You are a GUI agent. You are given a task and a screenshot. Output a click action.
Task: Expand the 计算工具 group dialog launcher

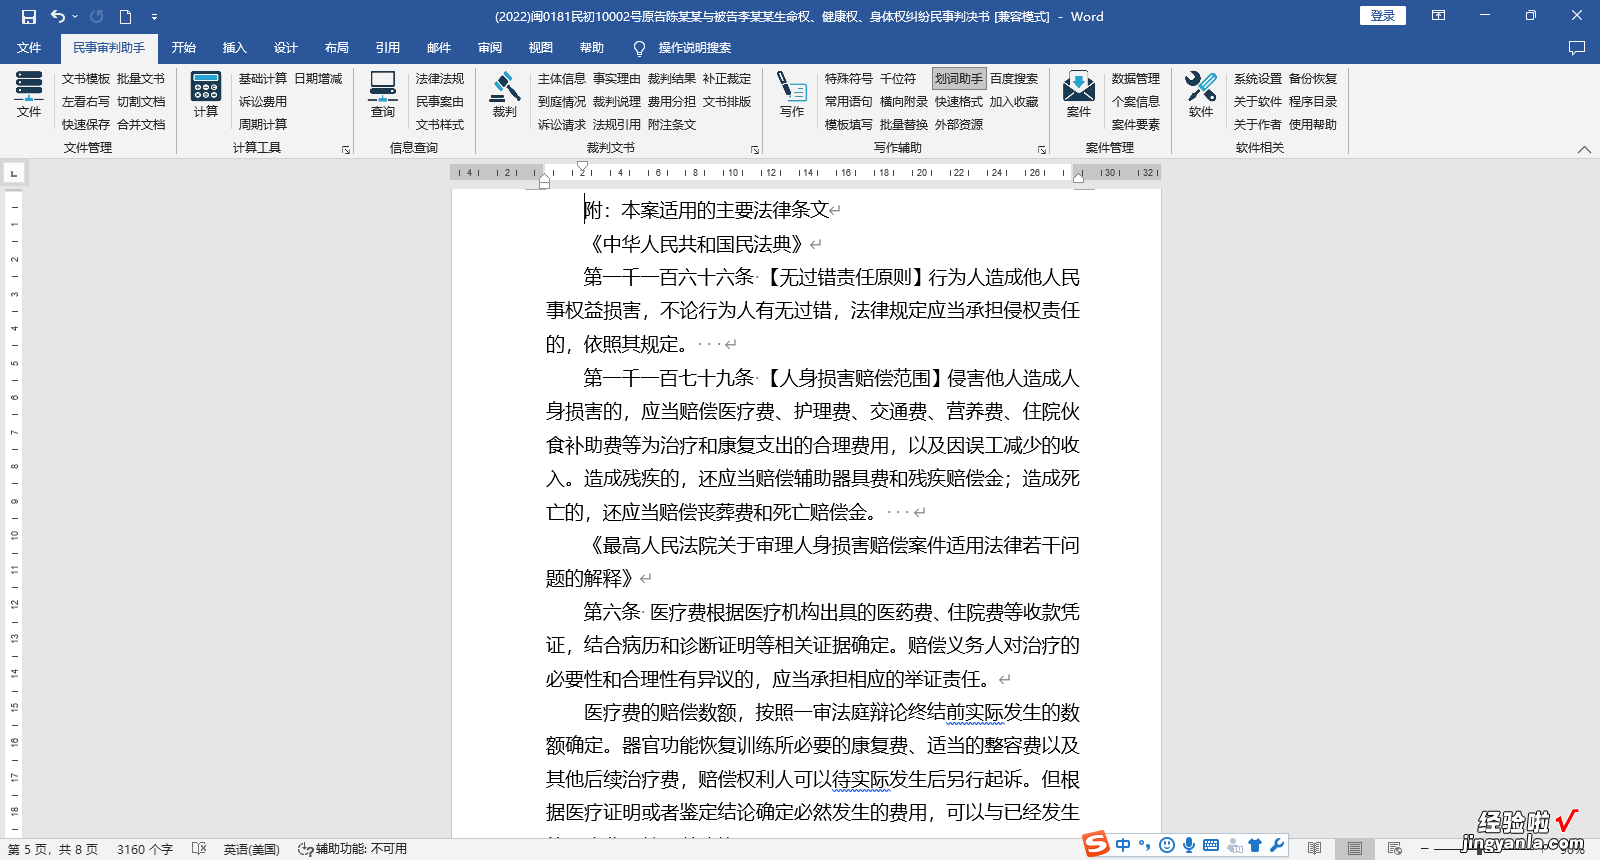pos(346,149)
